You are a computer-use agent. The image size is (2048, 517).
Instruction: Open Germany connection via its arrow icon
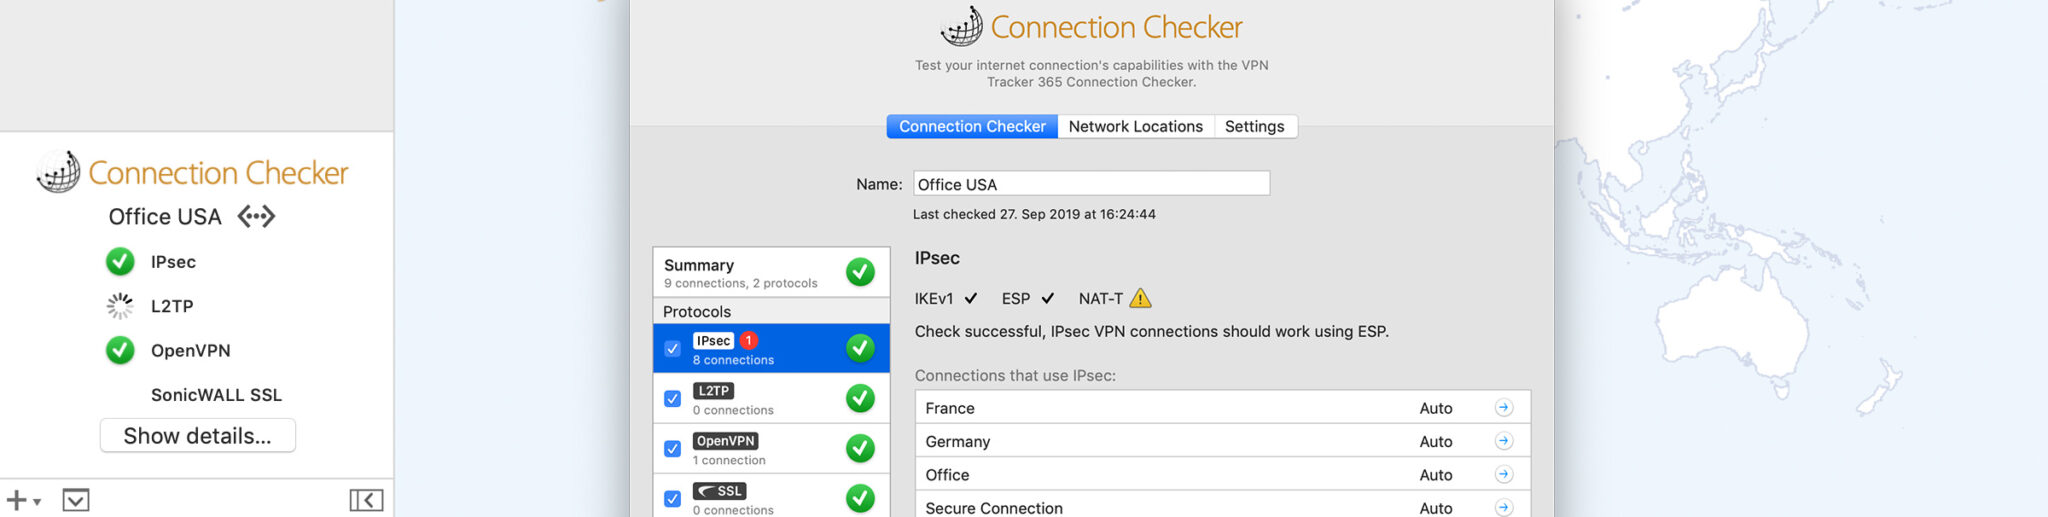[x=1503, y=441]
